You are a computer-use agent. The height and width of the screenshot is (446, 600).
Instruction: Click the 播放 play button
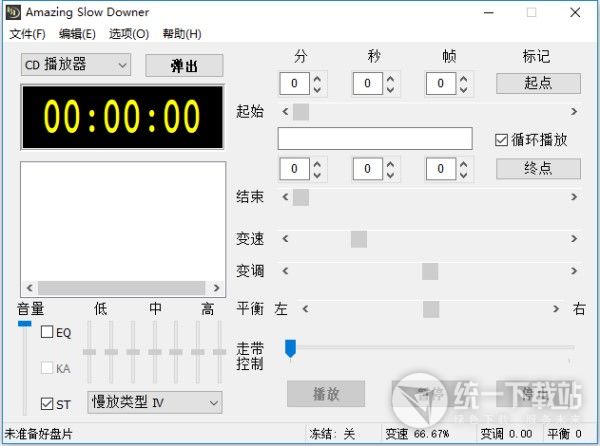[x=326, y=394]
